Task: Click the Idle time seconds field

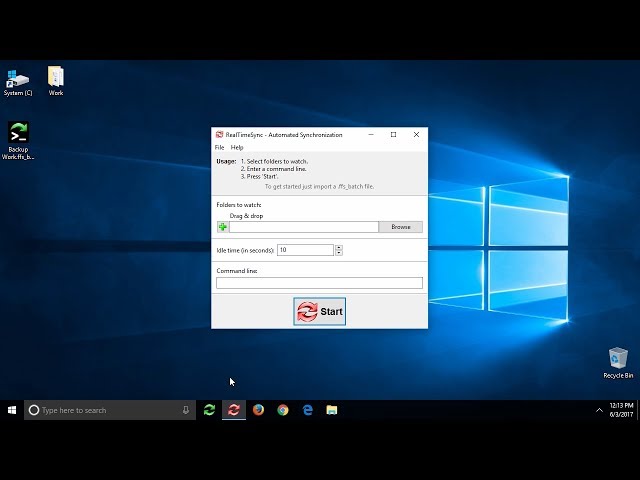Action: tap(305, 250)
